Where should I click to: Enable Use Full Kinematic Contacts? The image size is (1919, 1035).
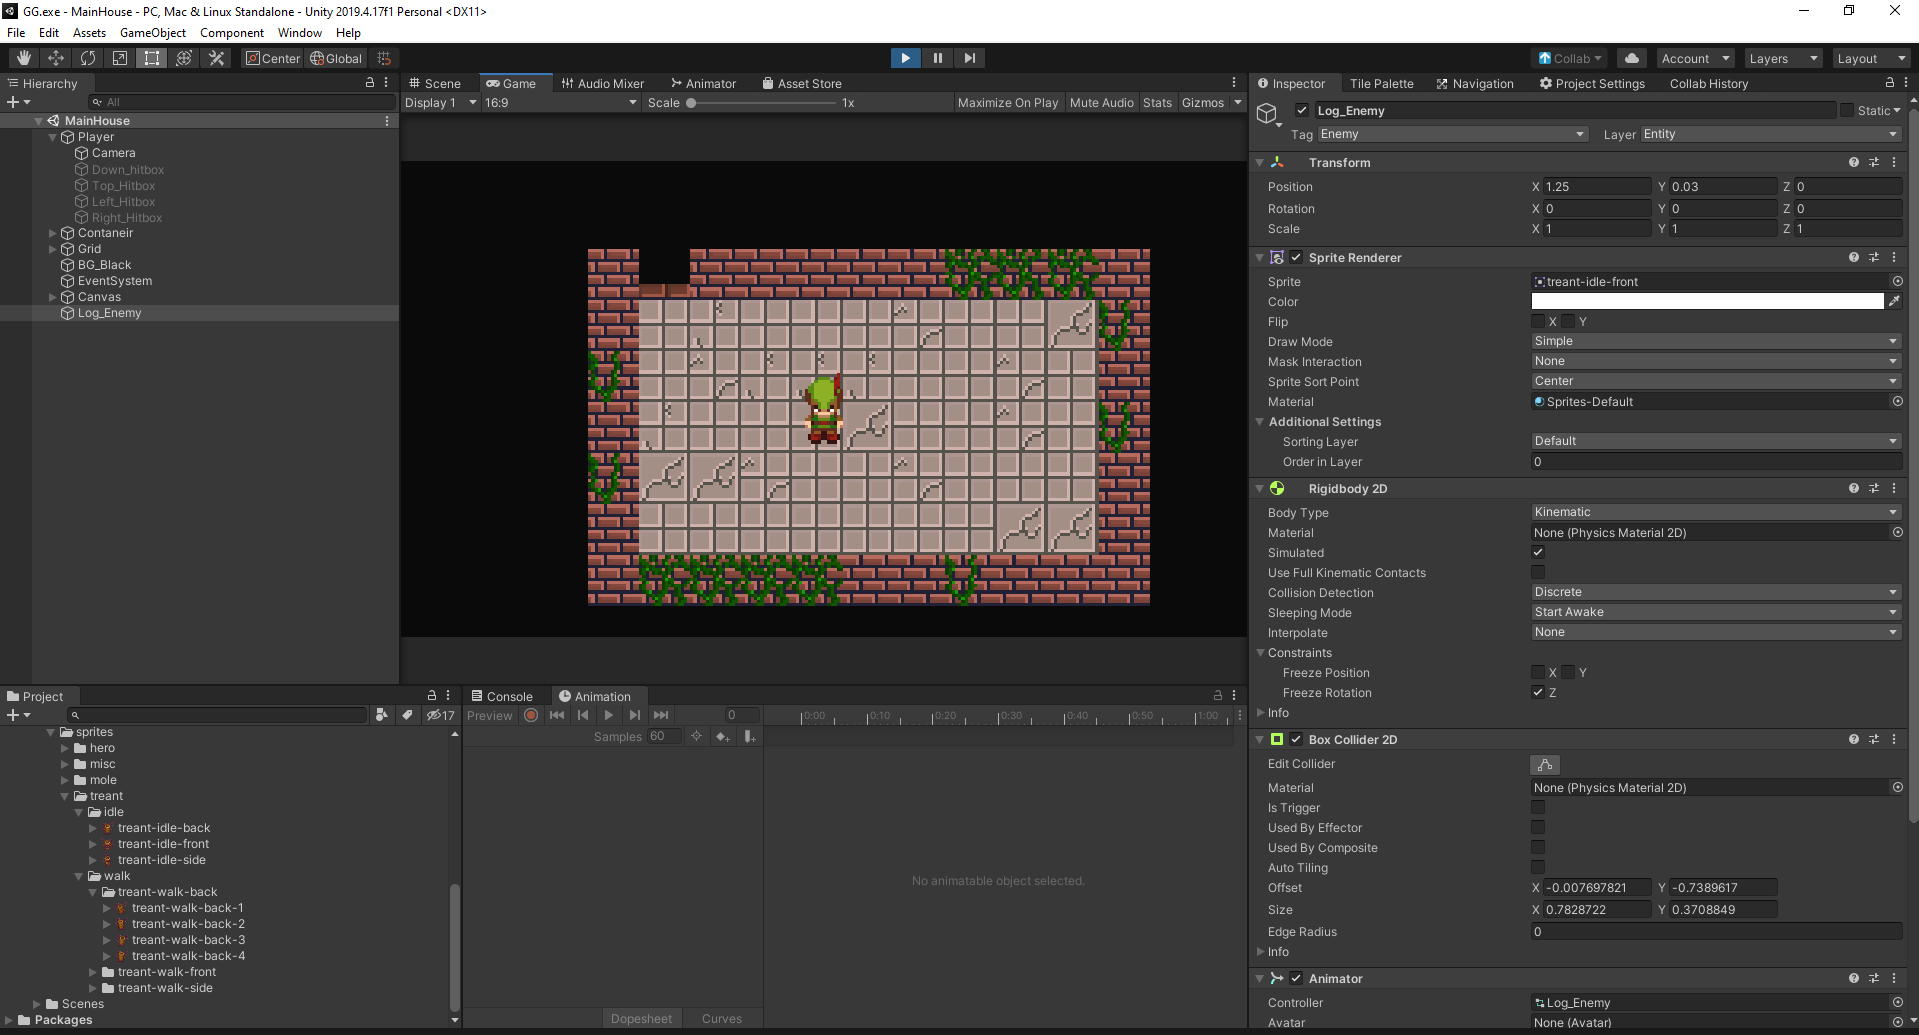[x=1538, y=572]
